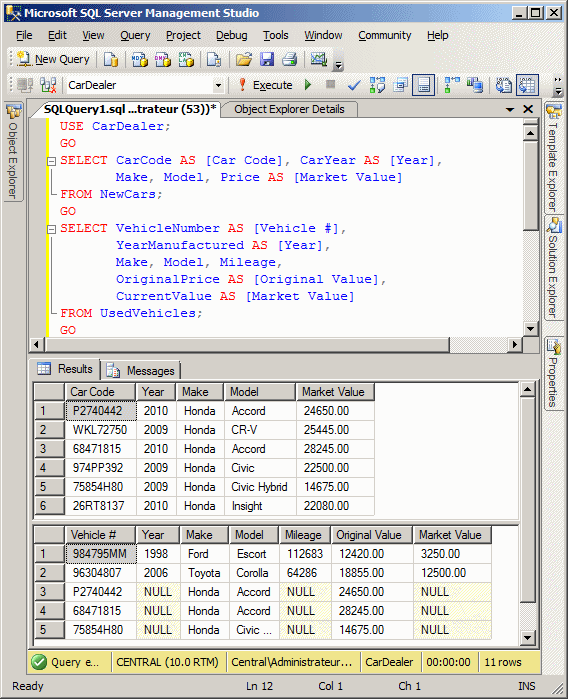Select the Results tab

click(66, 369)
